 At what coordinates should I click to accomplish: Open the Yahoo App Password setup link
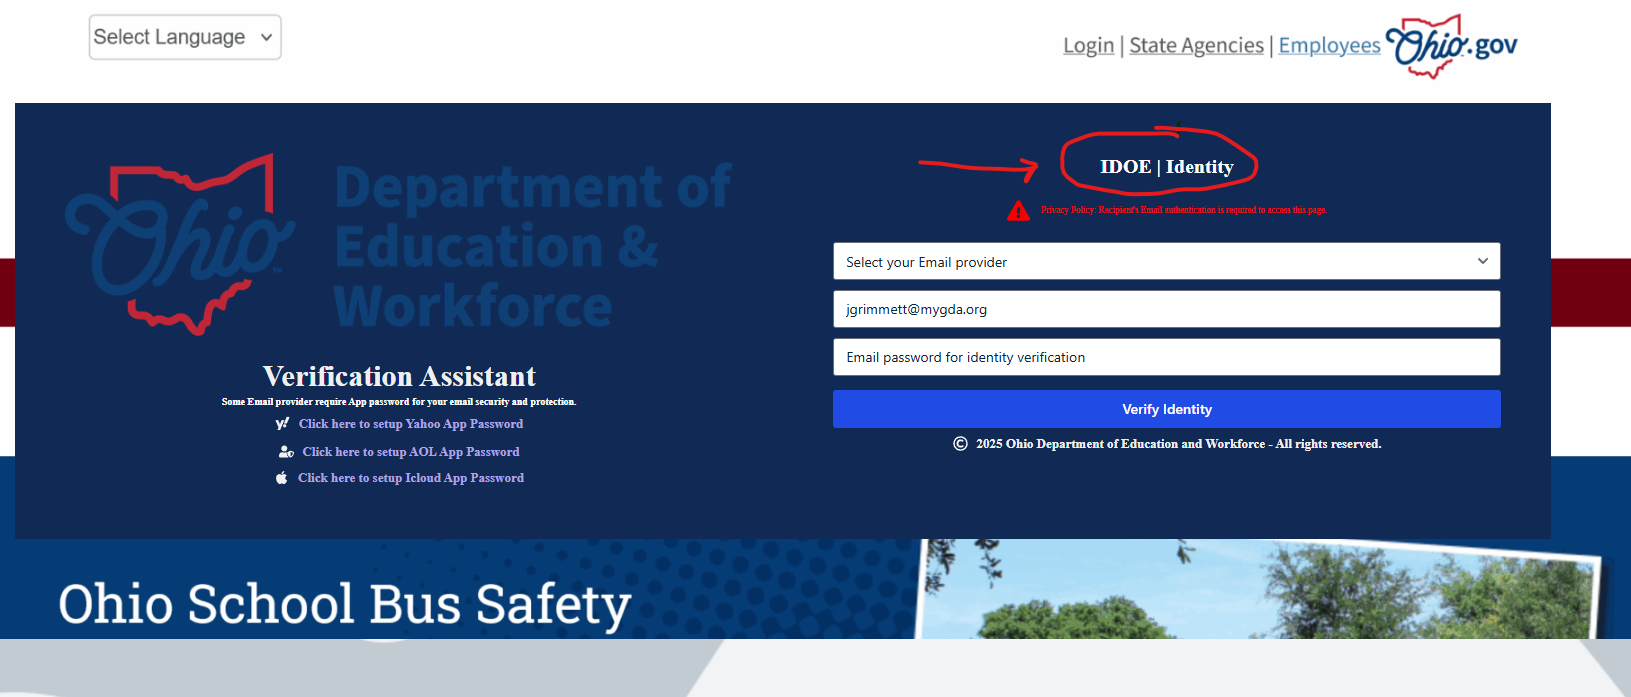pyautogui.click(x=410, y=424)
